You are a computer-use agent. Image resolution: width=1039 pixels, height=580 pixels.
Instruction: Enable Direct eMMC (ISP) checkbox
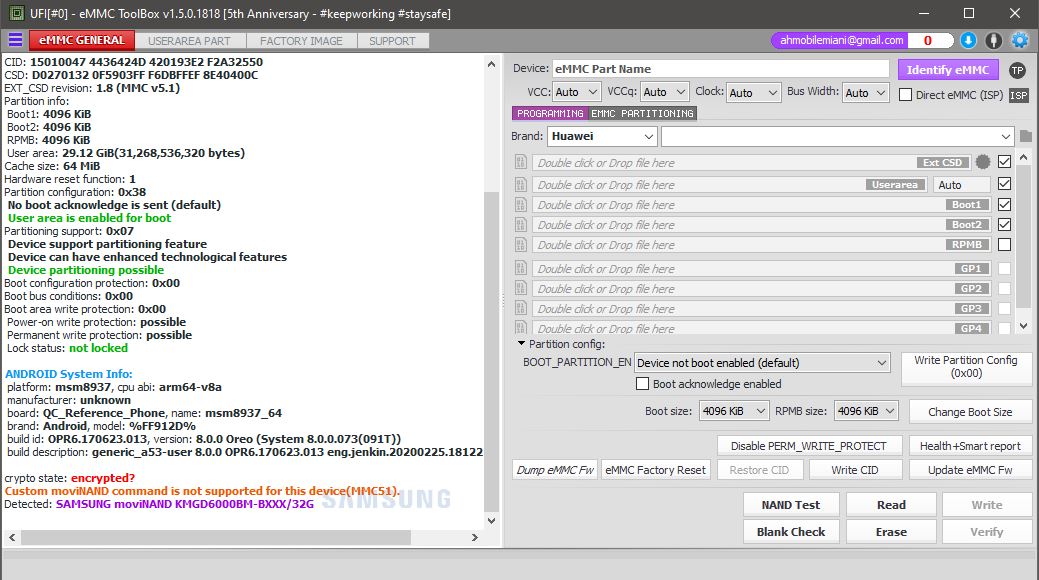[x=905, y=95]
